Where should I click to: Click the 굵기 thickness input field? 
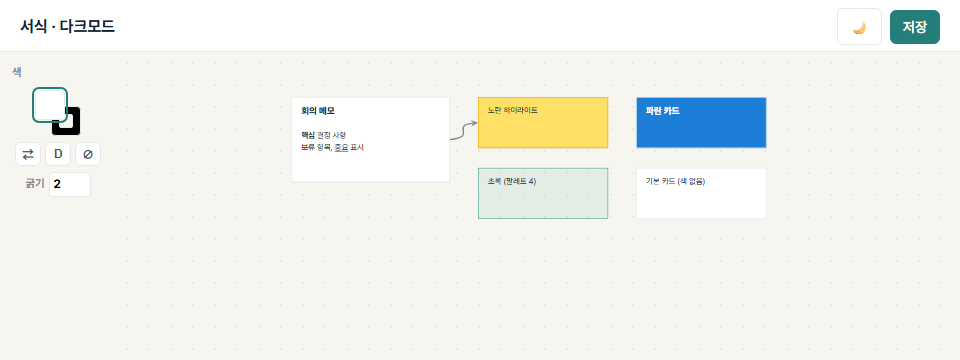(x=70, y=184)
